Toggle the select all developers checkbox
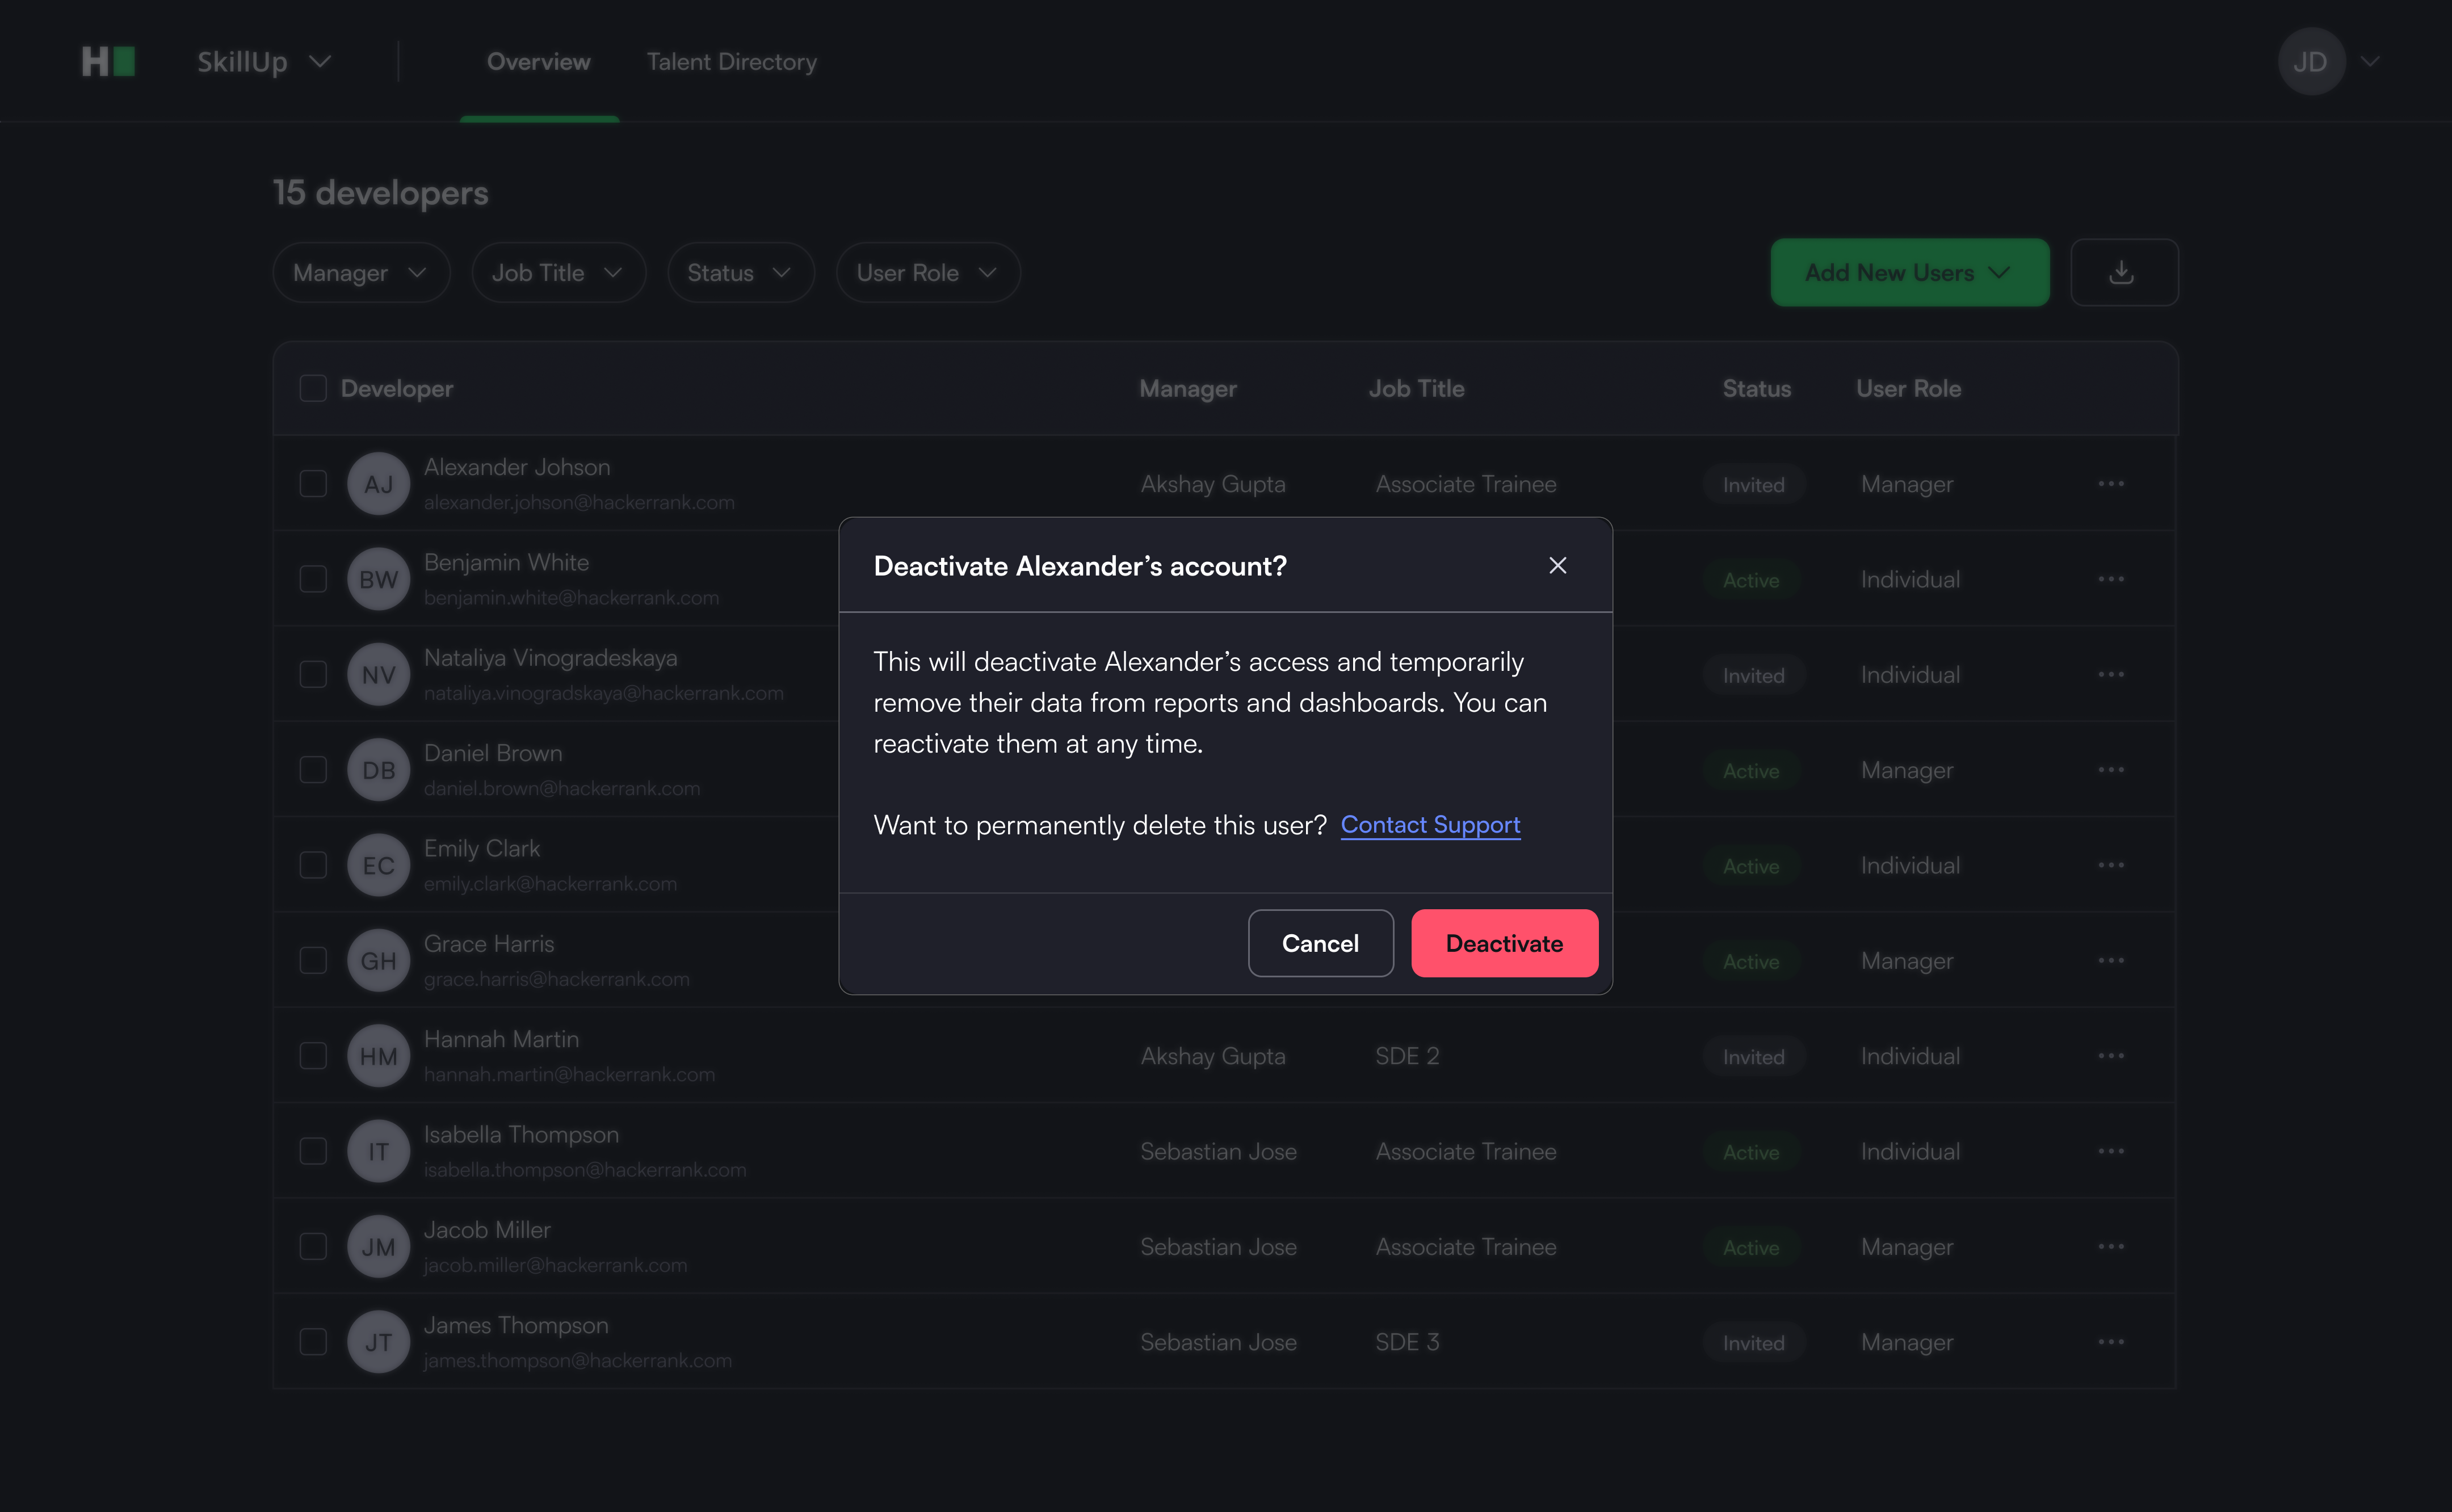 click(313, 389)
